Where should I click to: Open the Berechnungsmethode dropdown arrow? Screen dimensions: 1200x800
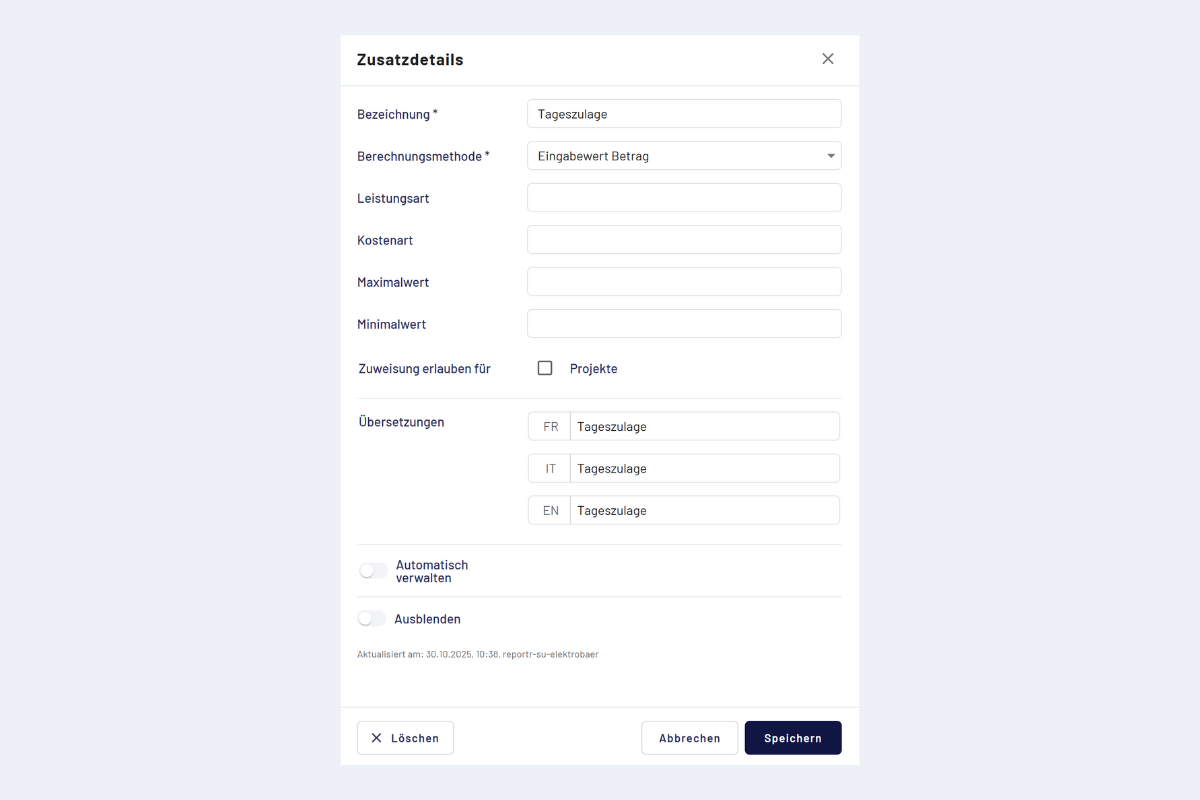pos(831,156)
